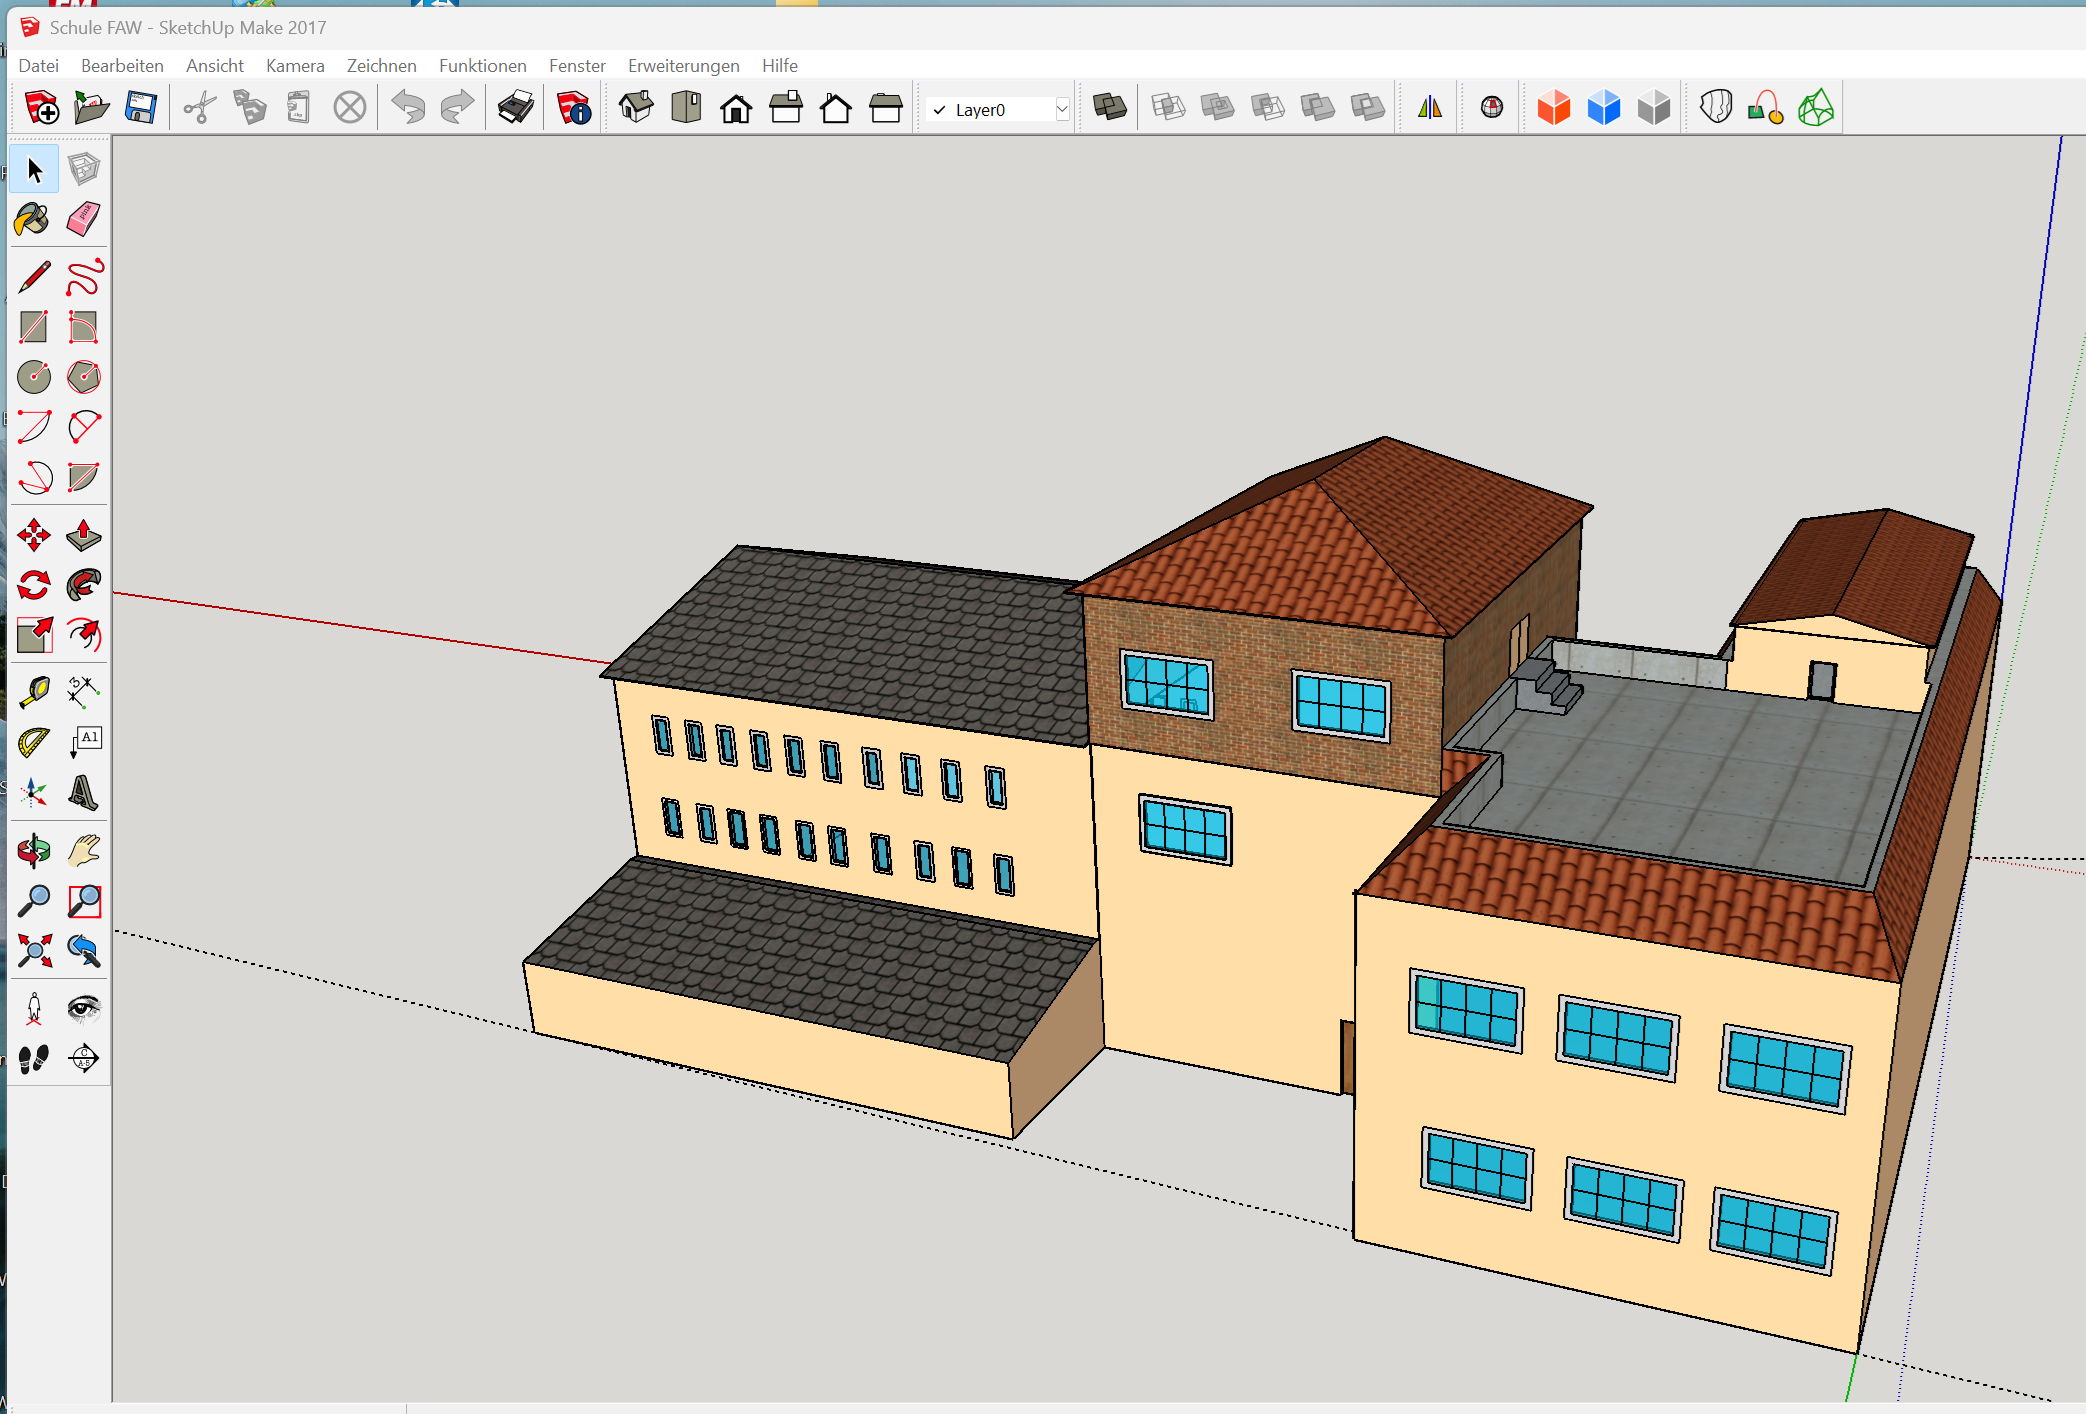Select the Tape Measure tool

[x=33, y=691]
